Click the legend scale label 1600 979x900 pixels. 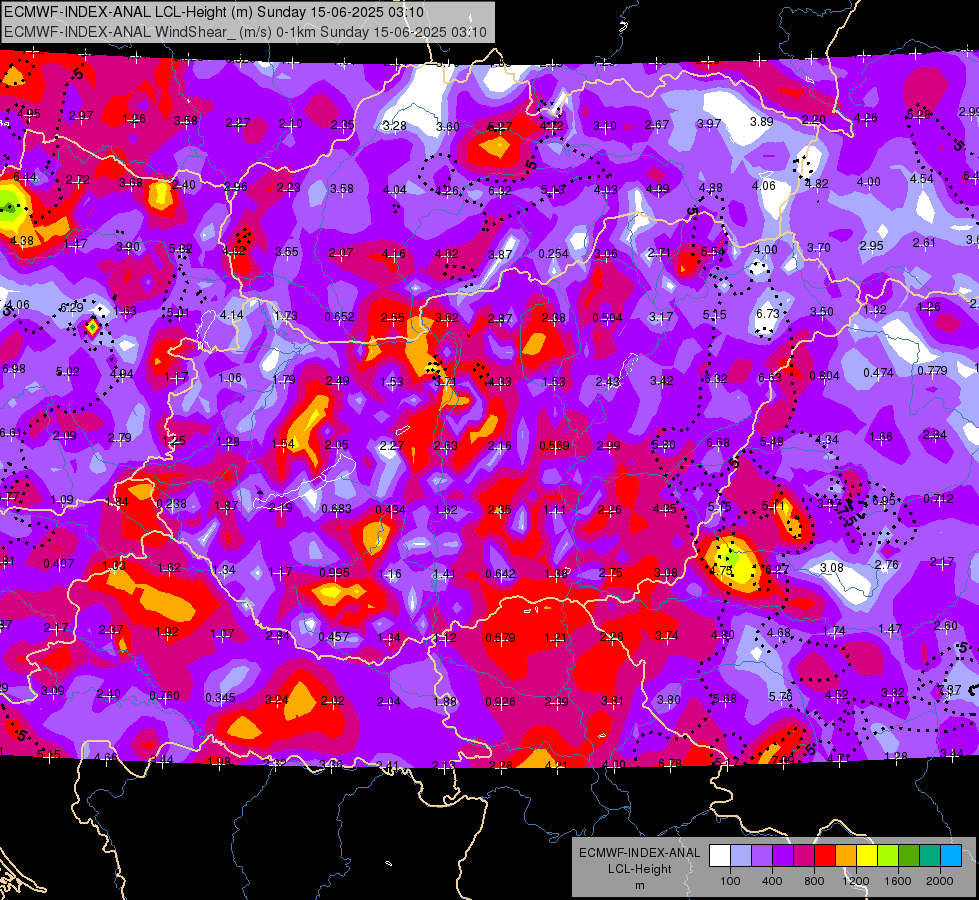point(898,881)
